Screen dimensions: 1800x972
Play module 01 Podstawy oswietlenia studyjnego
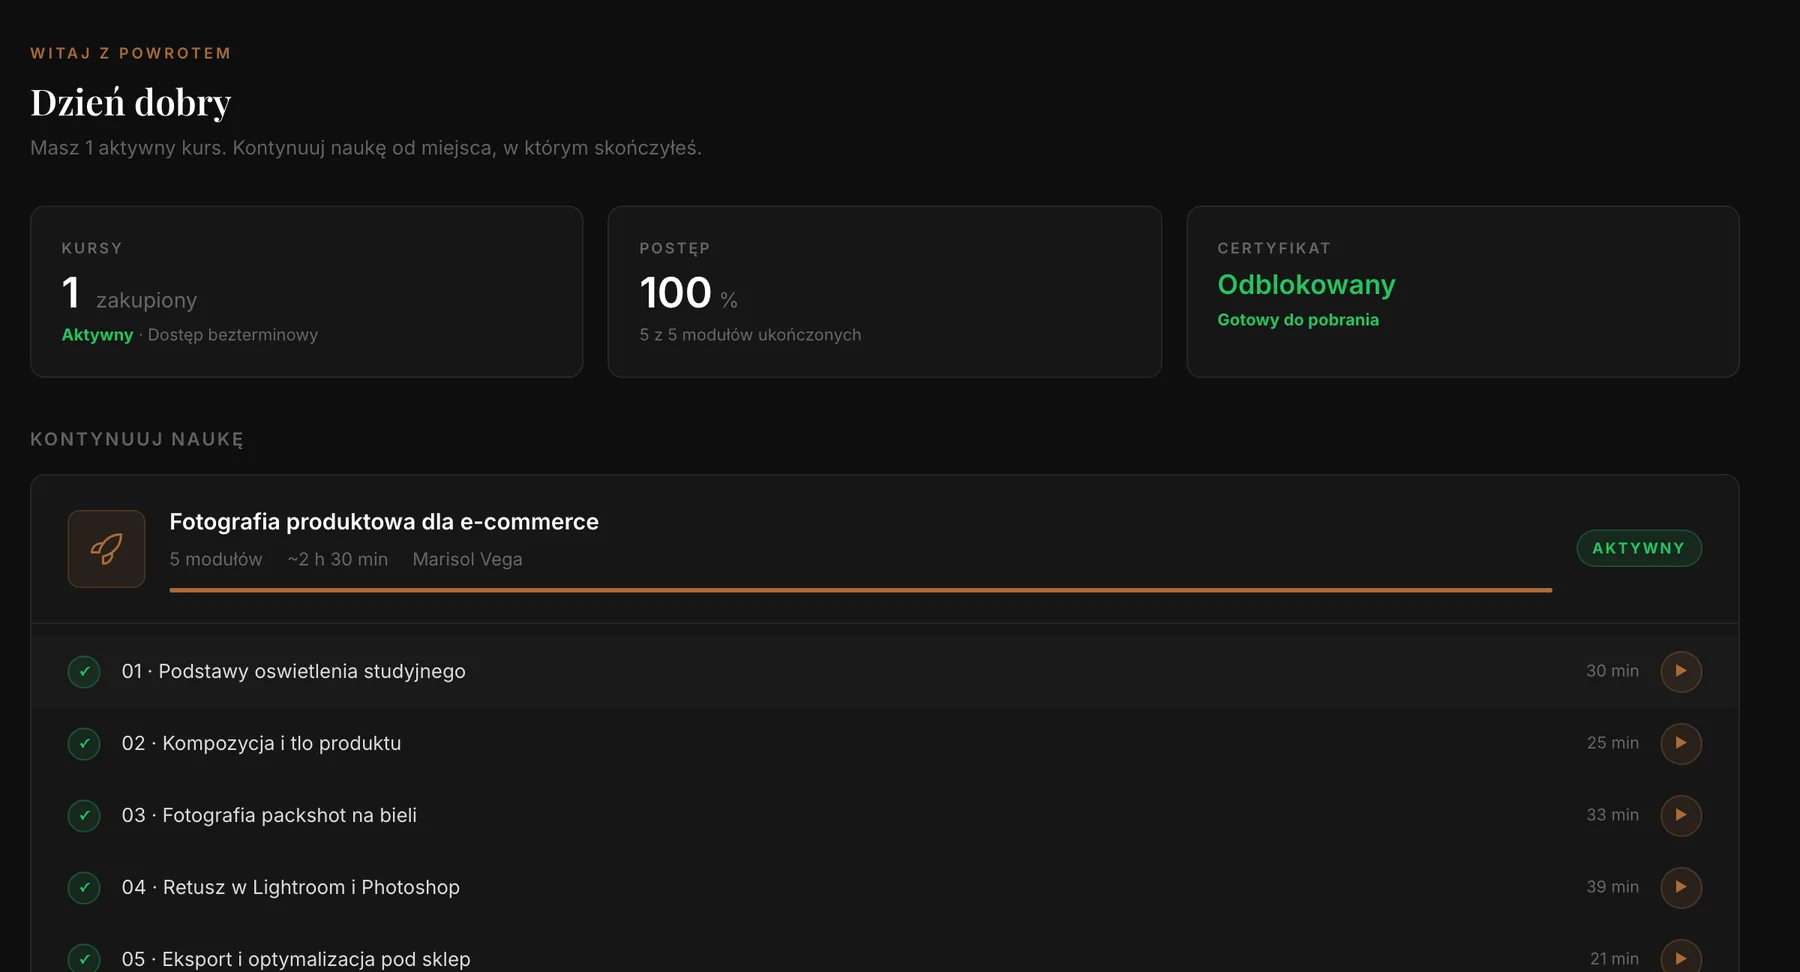[x=1681, y=671]
